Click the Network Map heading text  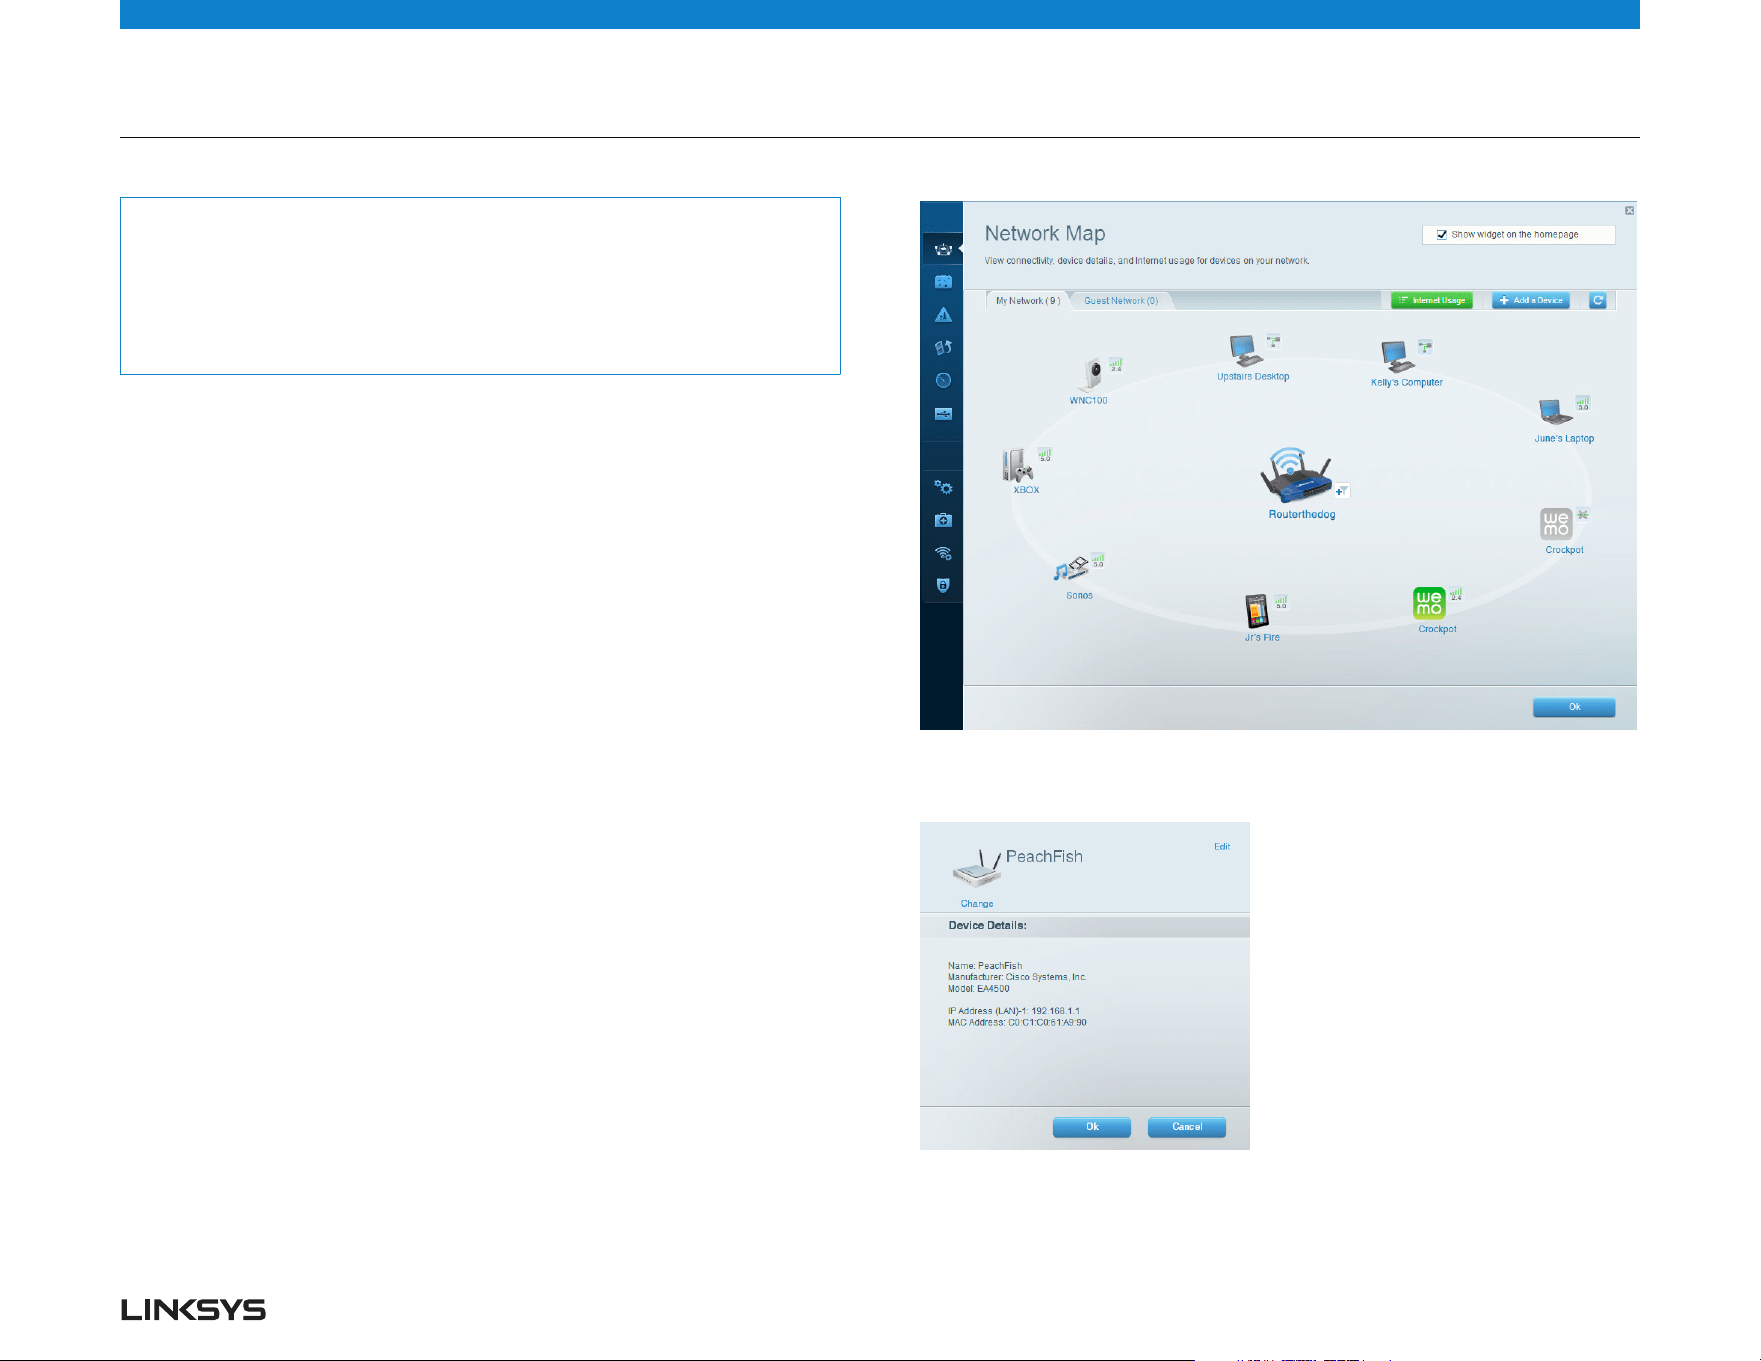tap(1045, 234)
